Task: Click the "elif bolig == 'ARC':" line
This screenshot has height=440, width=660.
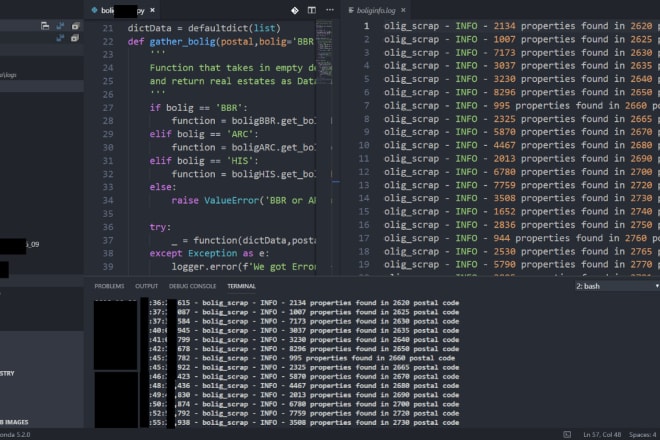Action: (204, 134)
